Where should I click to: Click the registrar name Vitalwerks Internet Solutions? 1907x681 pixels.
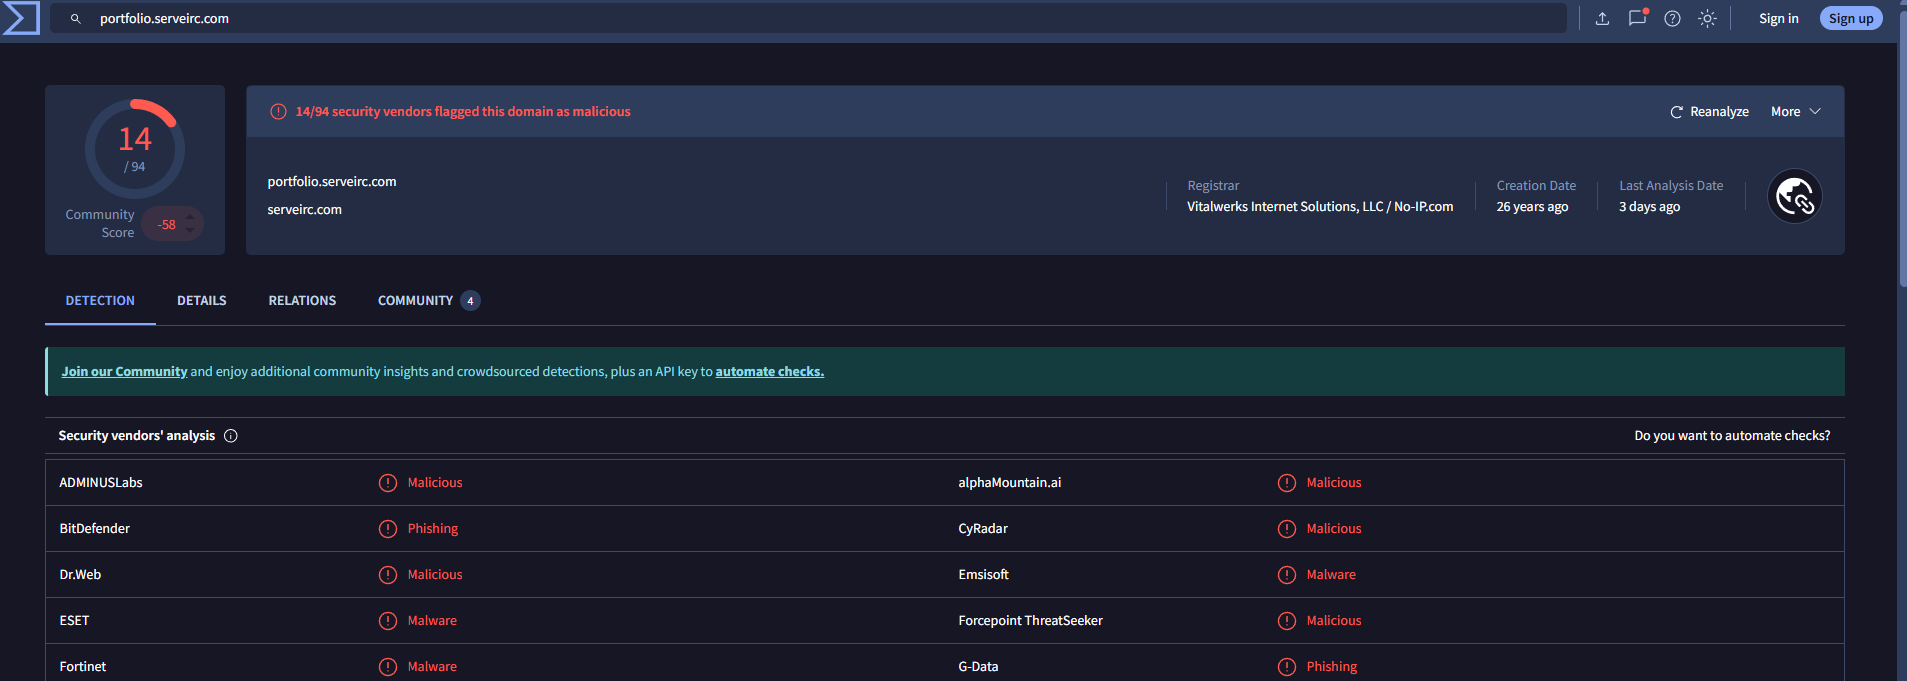[x=1320, y=206]
